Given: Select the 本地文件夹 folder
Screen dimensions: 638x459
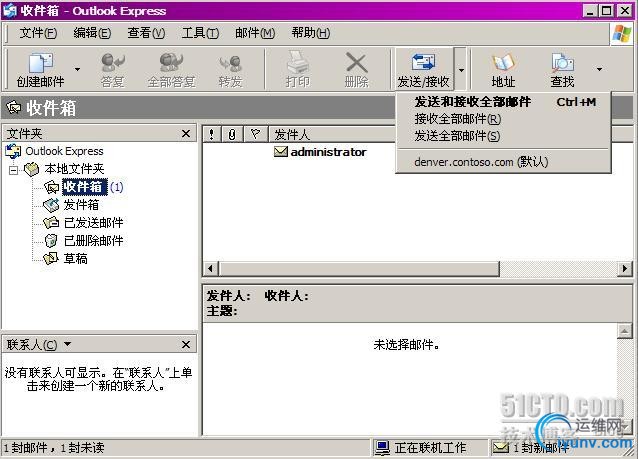Looking at the screenshot, I should (x=74, y=168).
